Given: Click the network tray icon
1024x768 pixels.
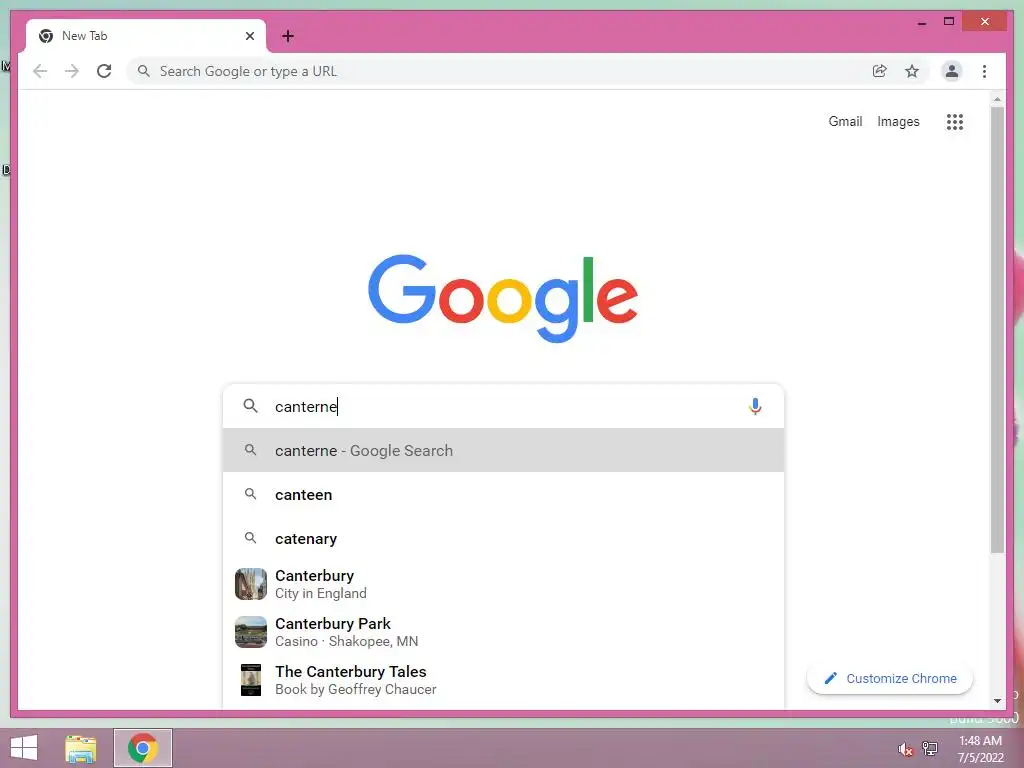Looking at the screenshot, I should coord(929,748).
